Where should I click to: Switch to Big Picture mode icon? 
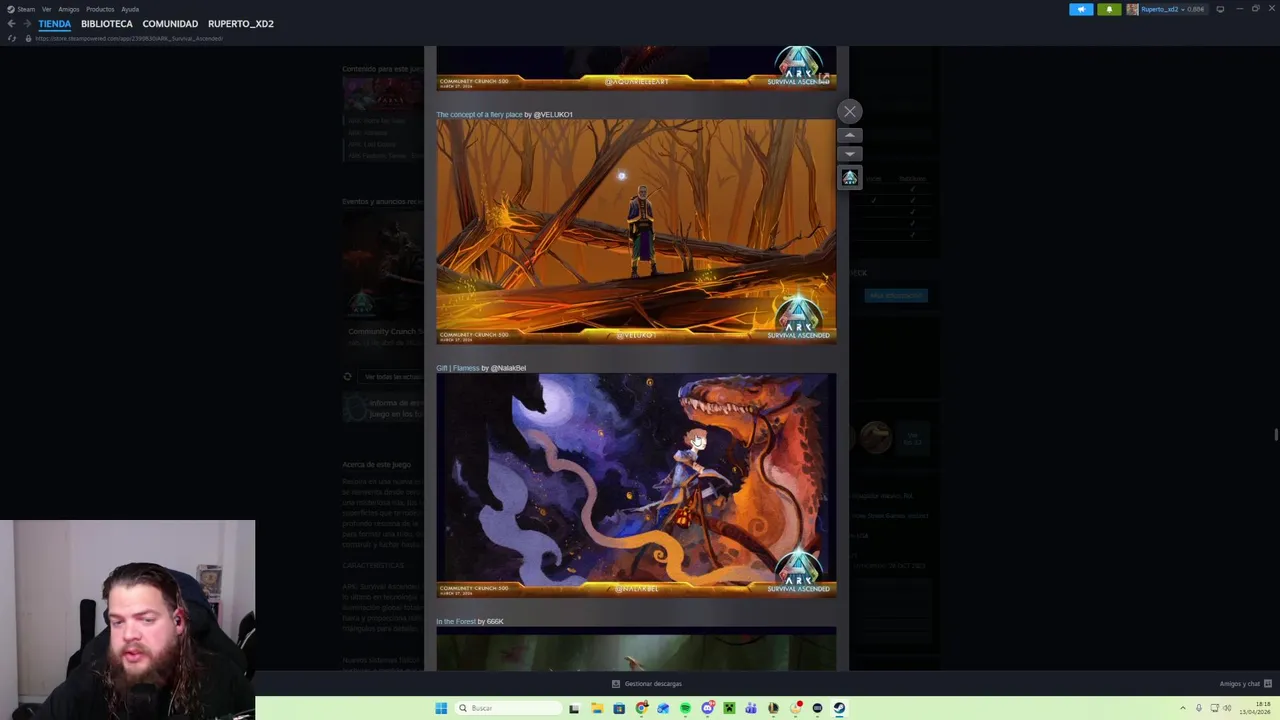[1220, 9]
